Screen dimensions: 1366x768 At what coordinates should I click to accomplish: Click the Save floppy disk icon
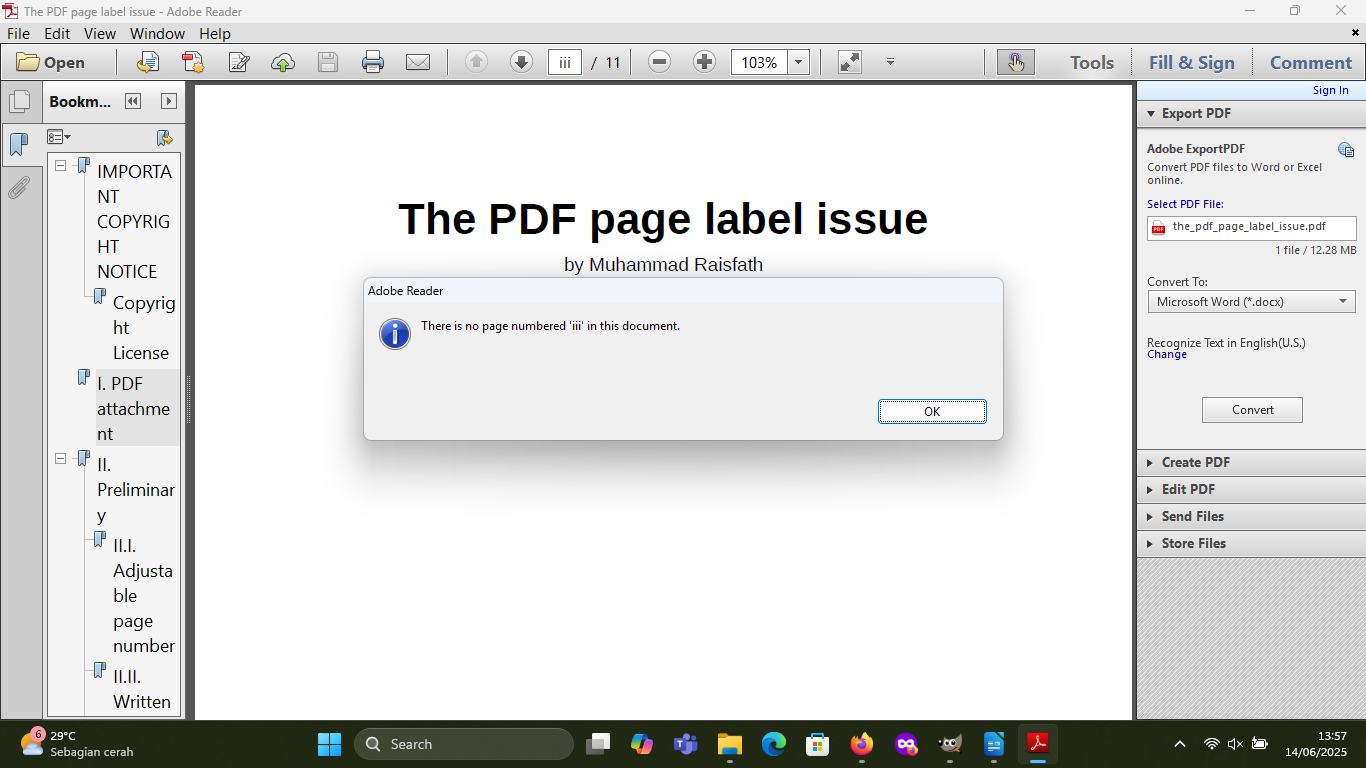(328, 62)
